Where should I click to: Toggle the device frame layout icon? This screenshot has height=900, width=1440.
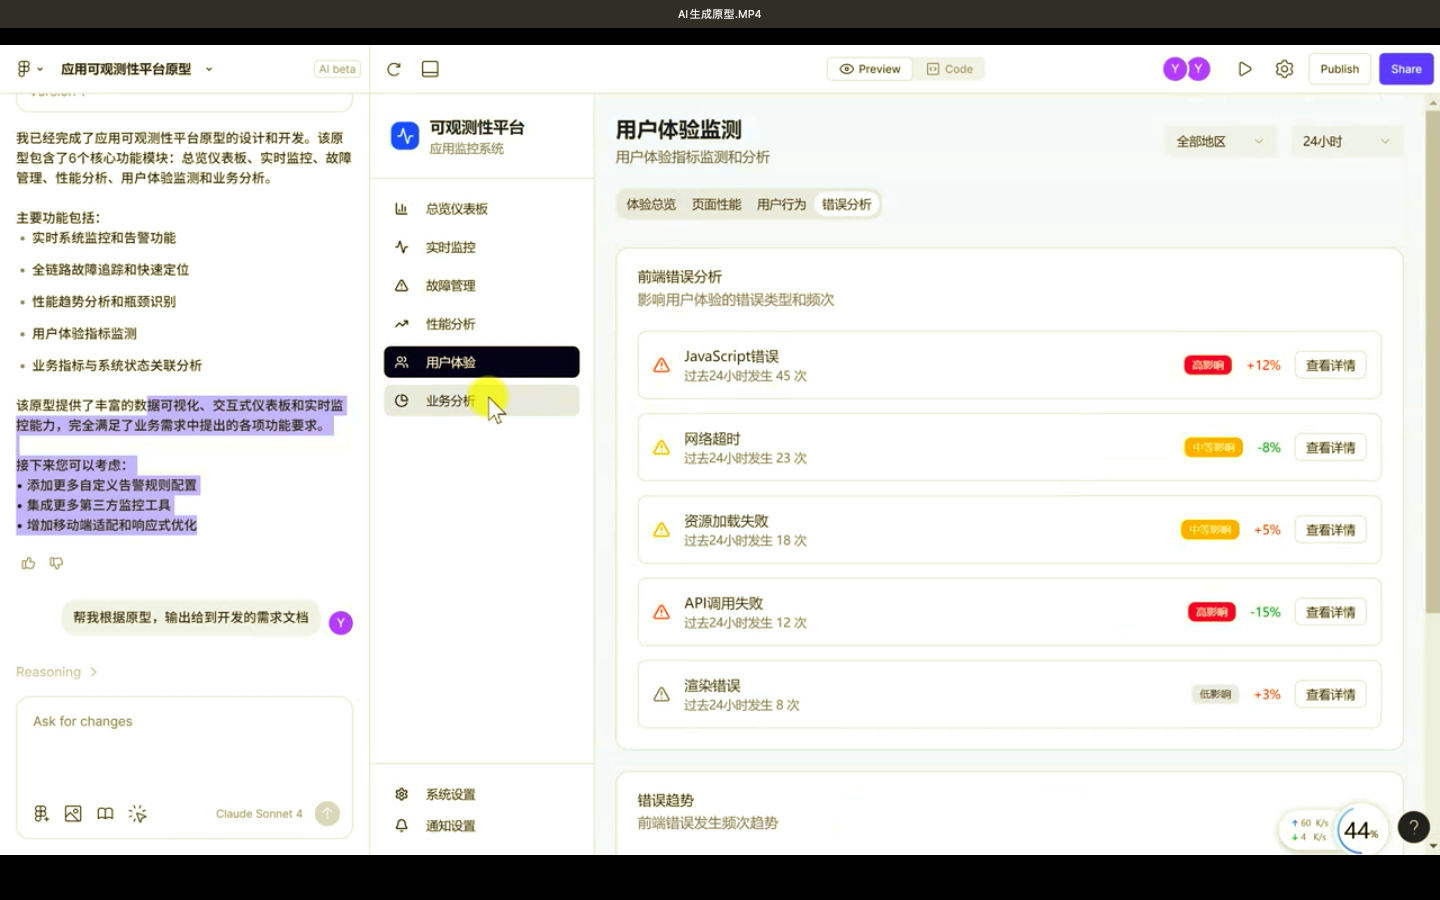(x=430, y=69)
